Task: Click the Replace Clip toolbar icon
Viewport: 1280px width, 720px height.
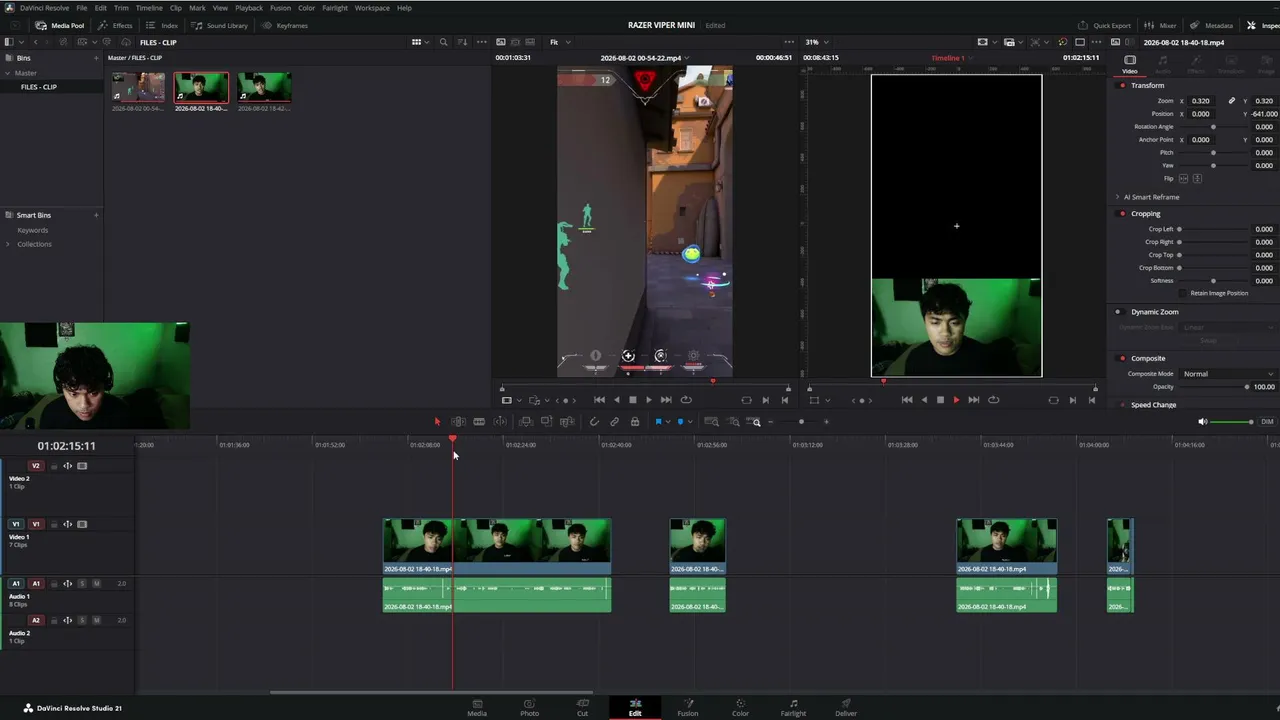Action: (568, 422)
